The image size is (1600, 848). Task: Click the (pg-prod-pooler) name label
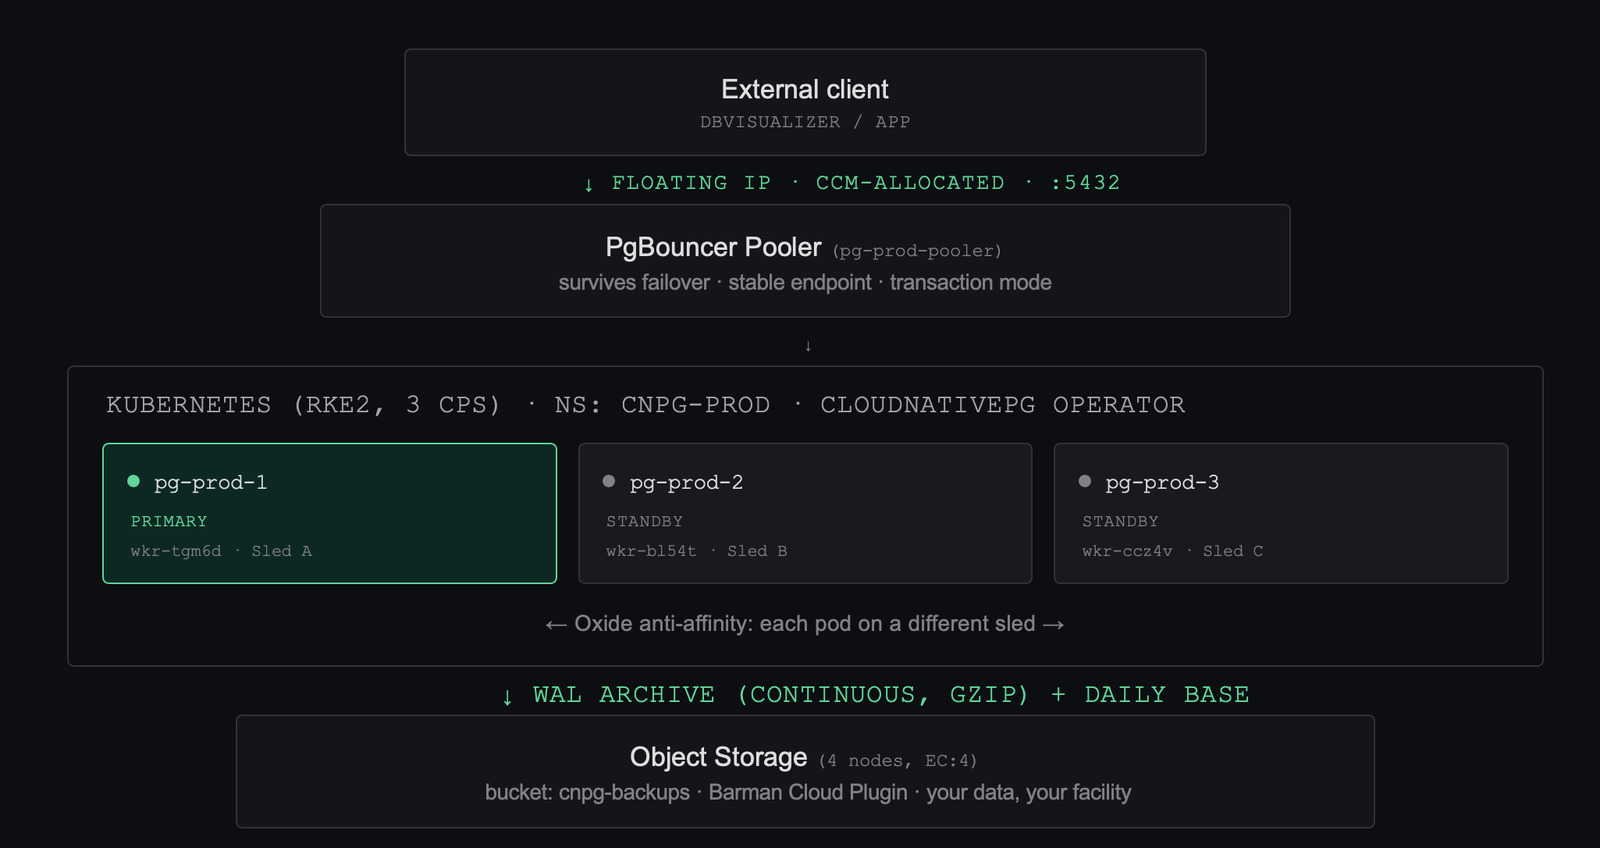pyautogui.click(x=917, y=251)
